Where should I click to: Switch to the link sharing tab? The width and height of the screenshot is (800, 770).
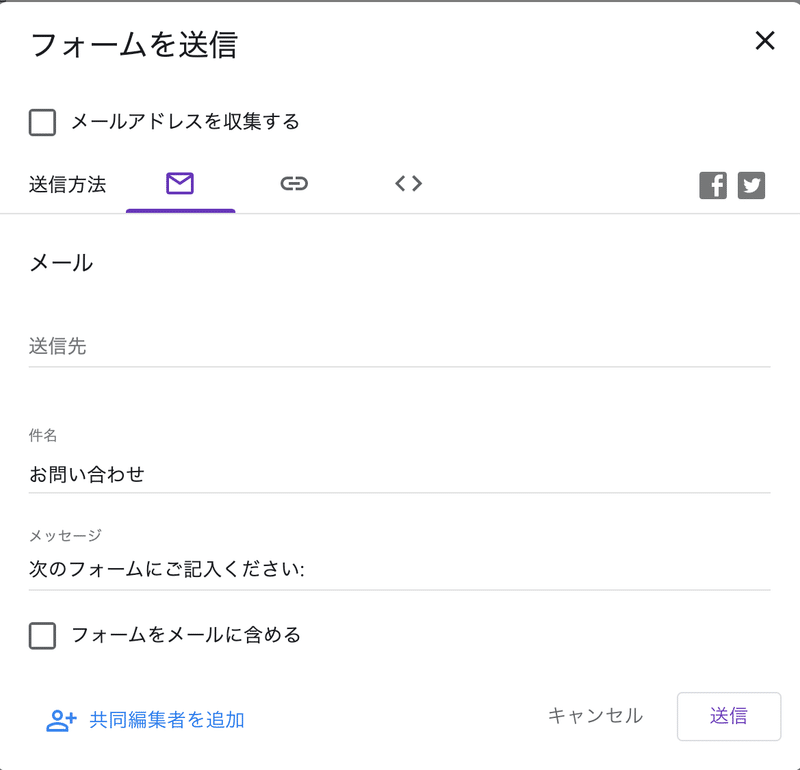(294, 184)
